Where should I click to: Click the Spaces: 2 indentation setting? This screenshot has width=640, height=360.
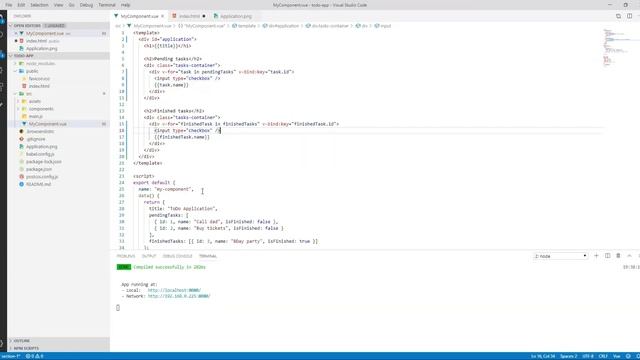click(x=569, y=356)
